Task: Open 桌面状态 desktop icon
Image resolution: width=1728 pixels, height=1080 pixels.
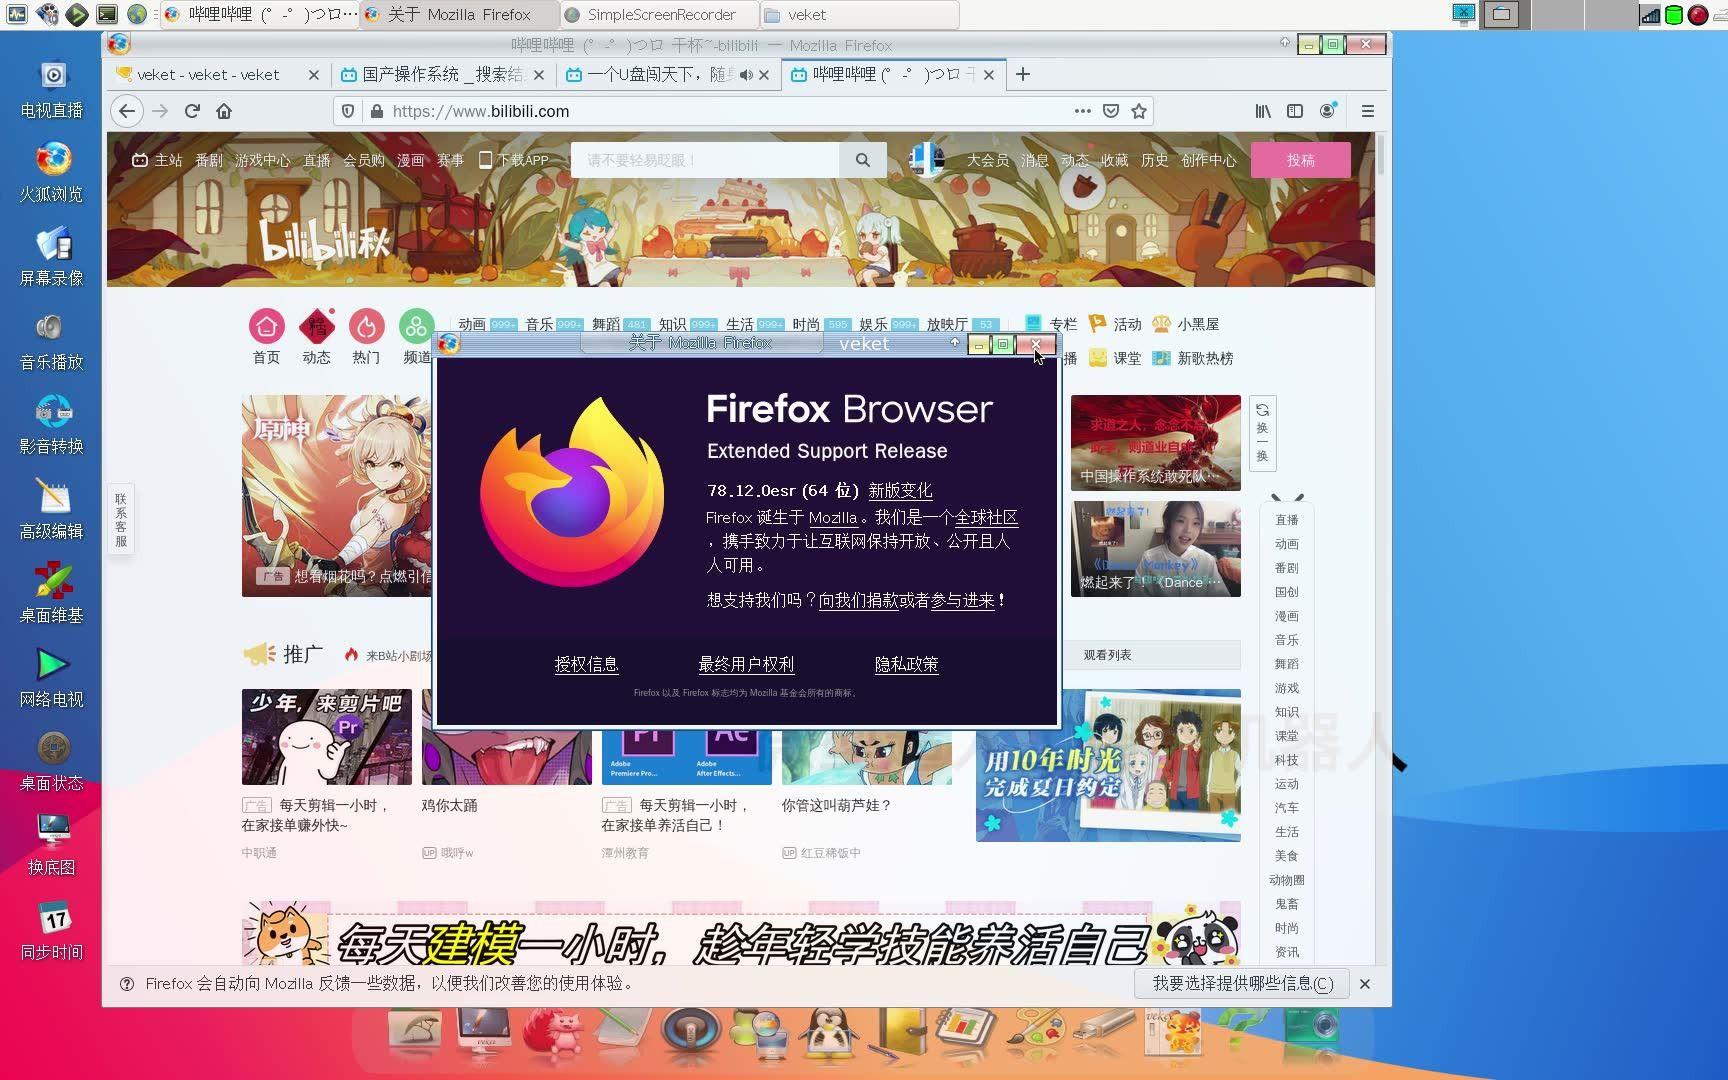Action: coord(52,762)
